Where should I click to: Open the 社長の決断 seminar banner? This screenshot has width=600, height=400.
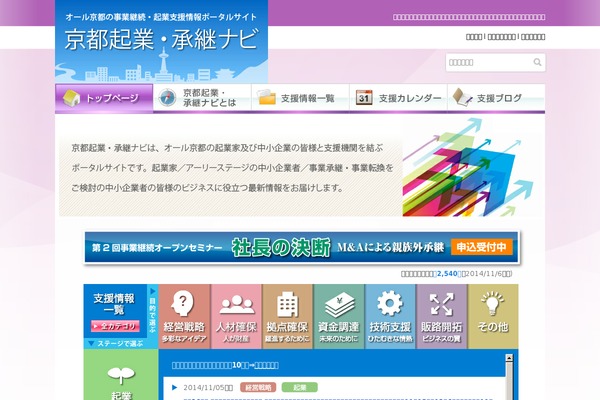(x=302, y=247)
